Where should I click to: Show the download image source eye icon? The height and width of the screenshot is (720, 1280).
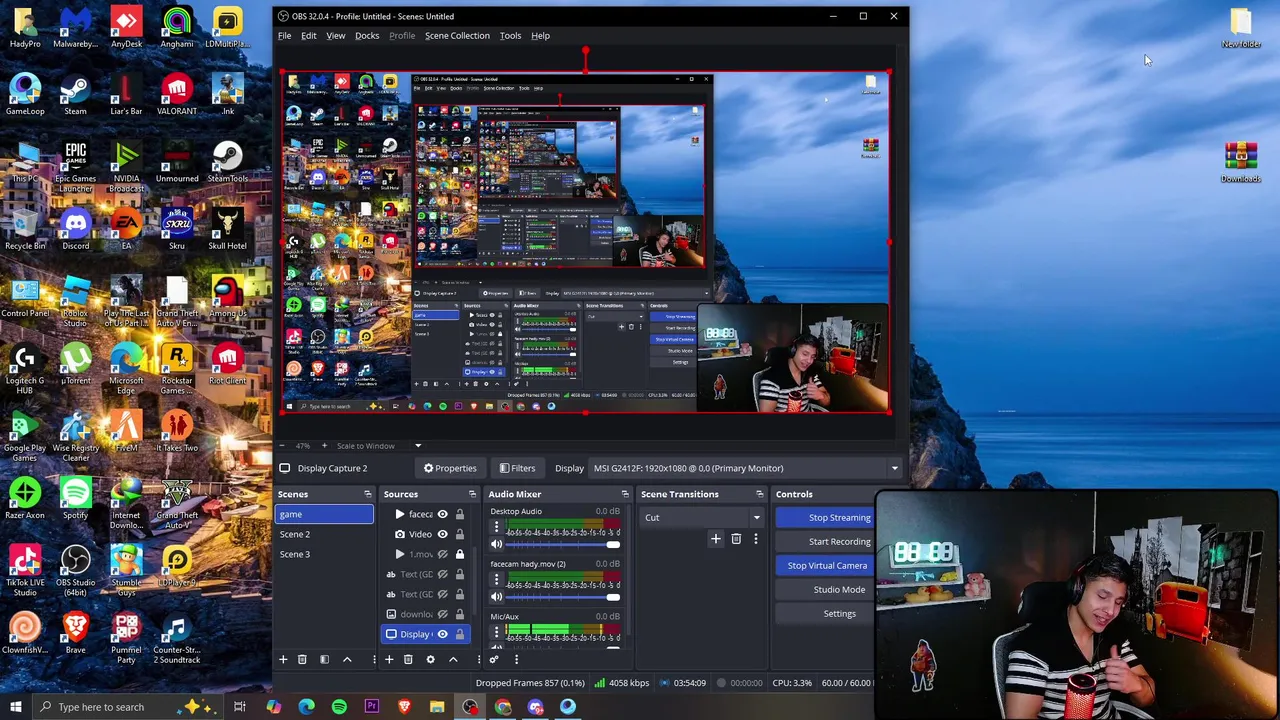tap(442, 614)
